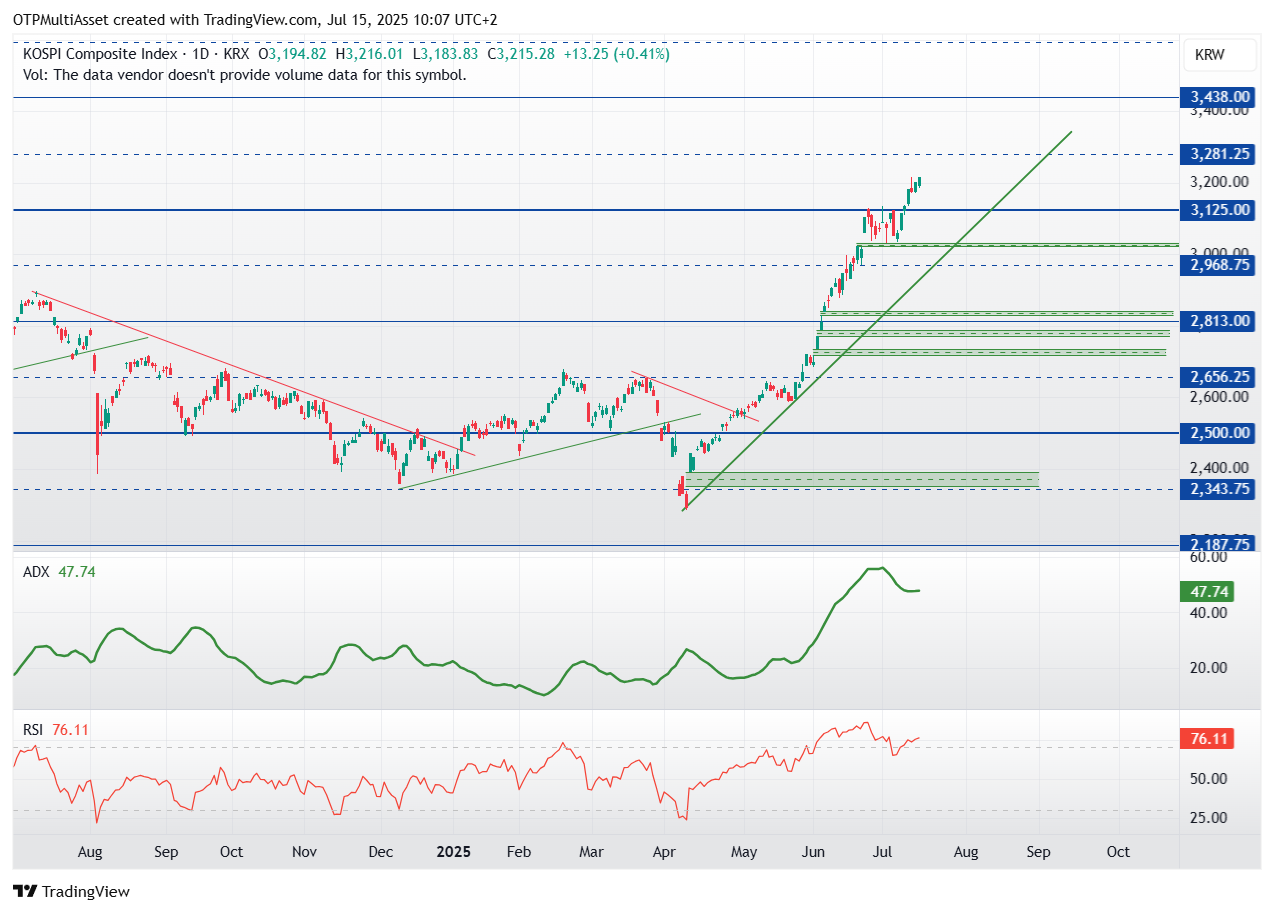This screenshot has width=1274, height=913.
Task: Click the blue 3,438.00 price label
Action: click(x=1217, y=97)
